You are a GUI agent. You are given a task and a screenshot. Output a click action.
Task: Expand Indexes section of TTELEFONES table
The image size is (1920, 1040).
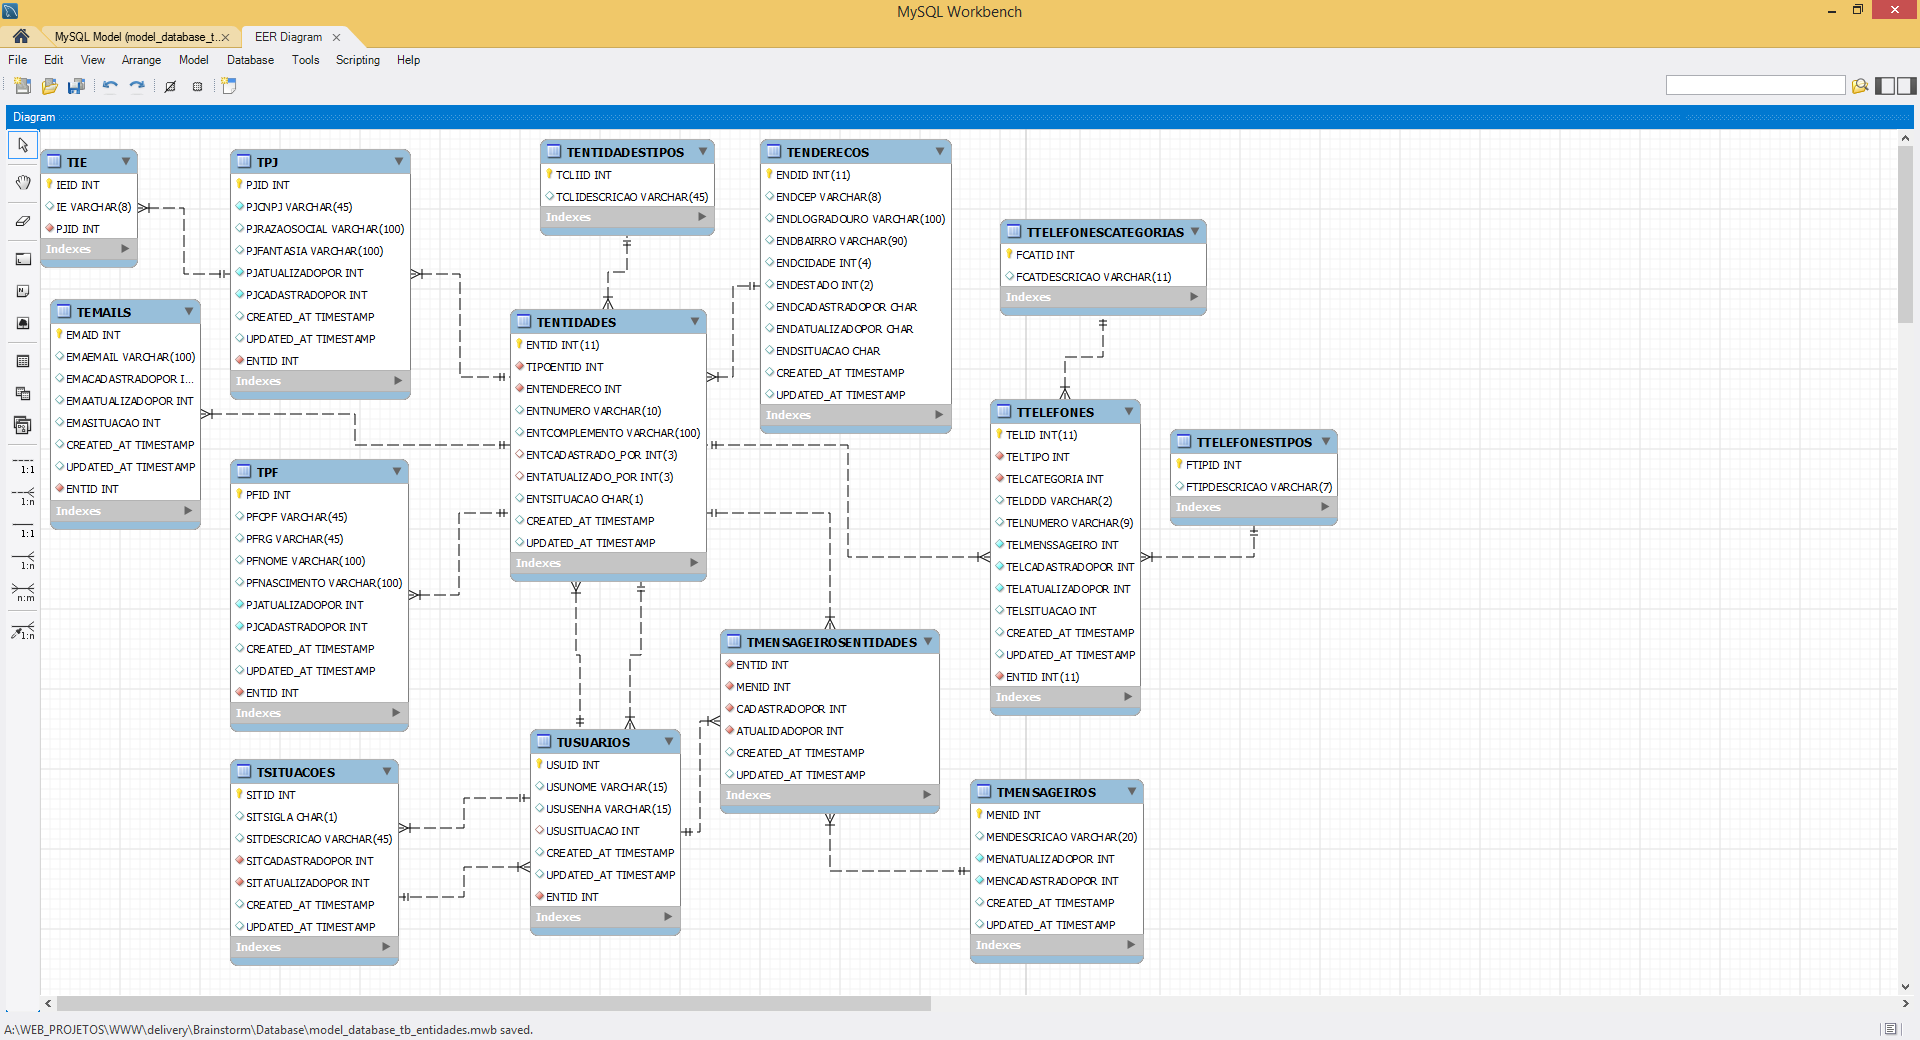(1128, 697)
